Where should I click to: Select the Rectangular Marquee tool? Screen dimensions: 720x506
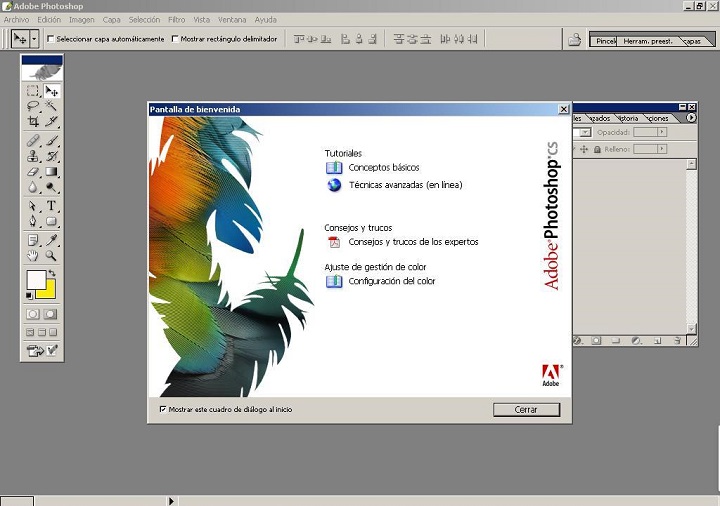tap(33, 91)
